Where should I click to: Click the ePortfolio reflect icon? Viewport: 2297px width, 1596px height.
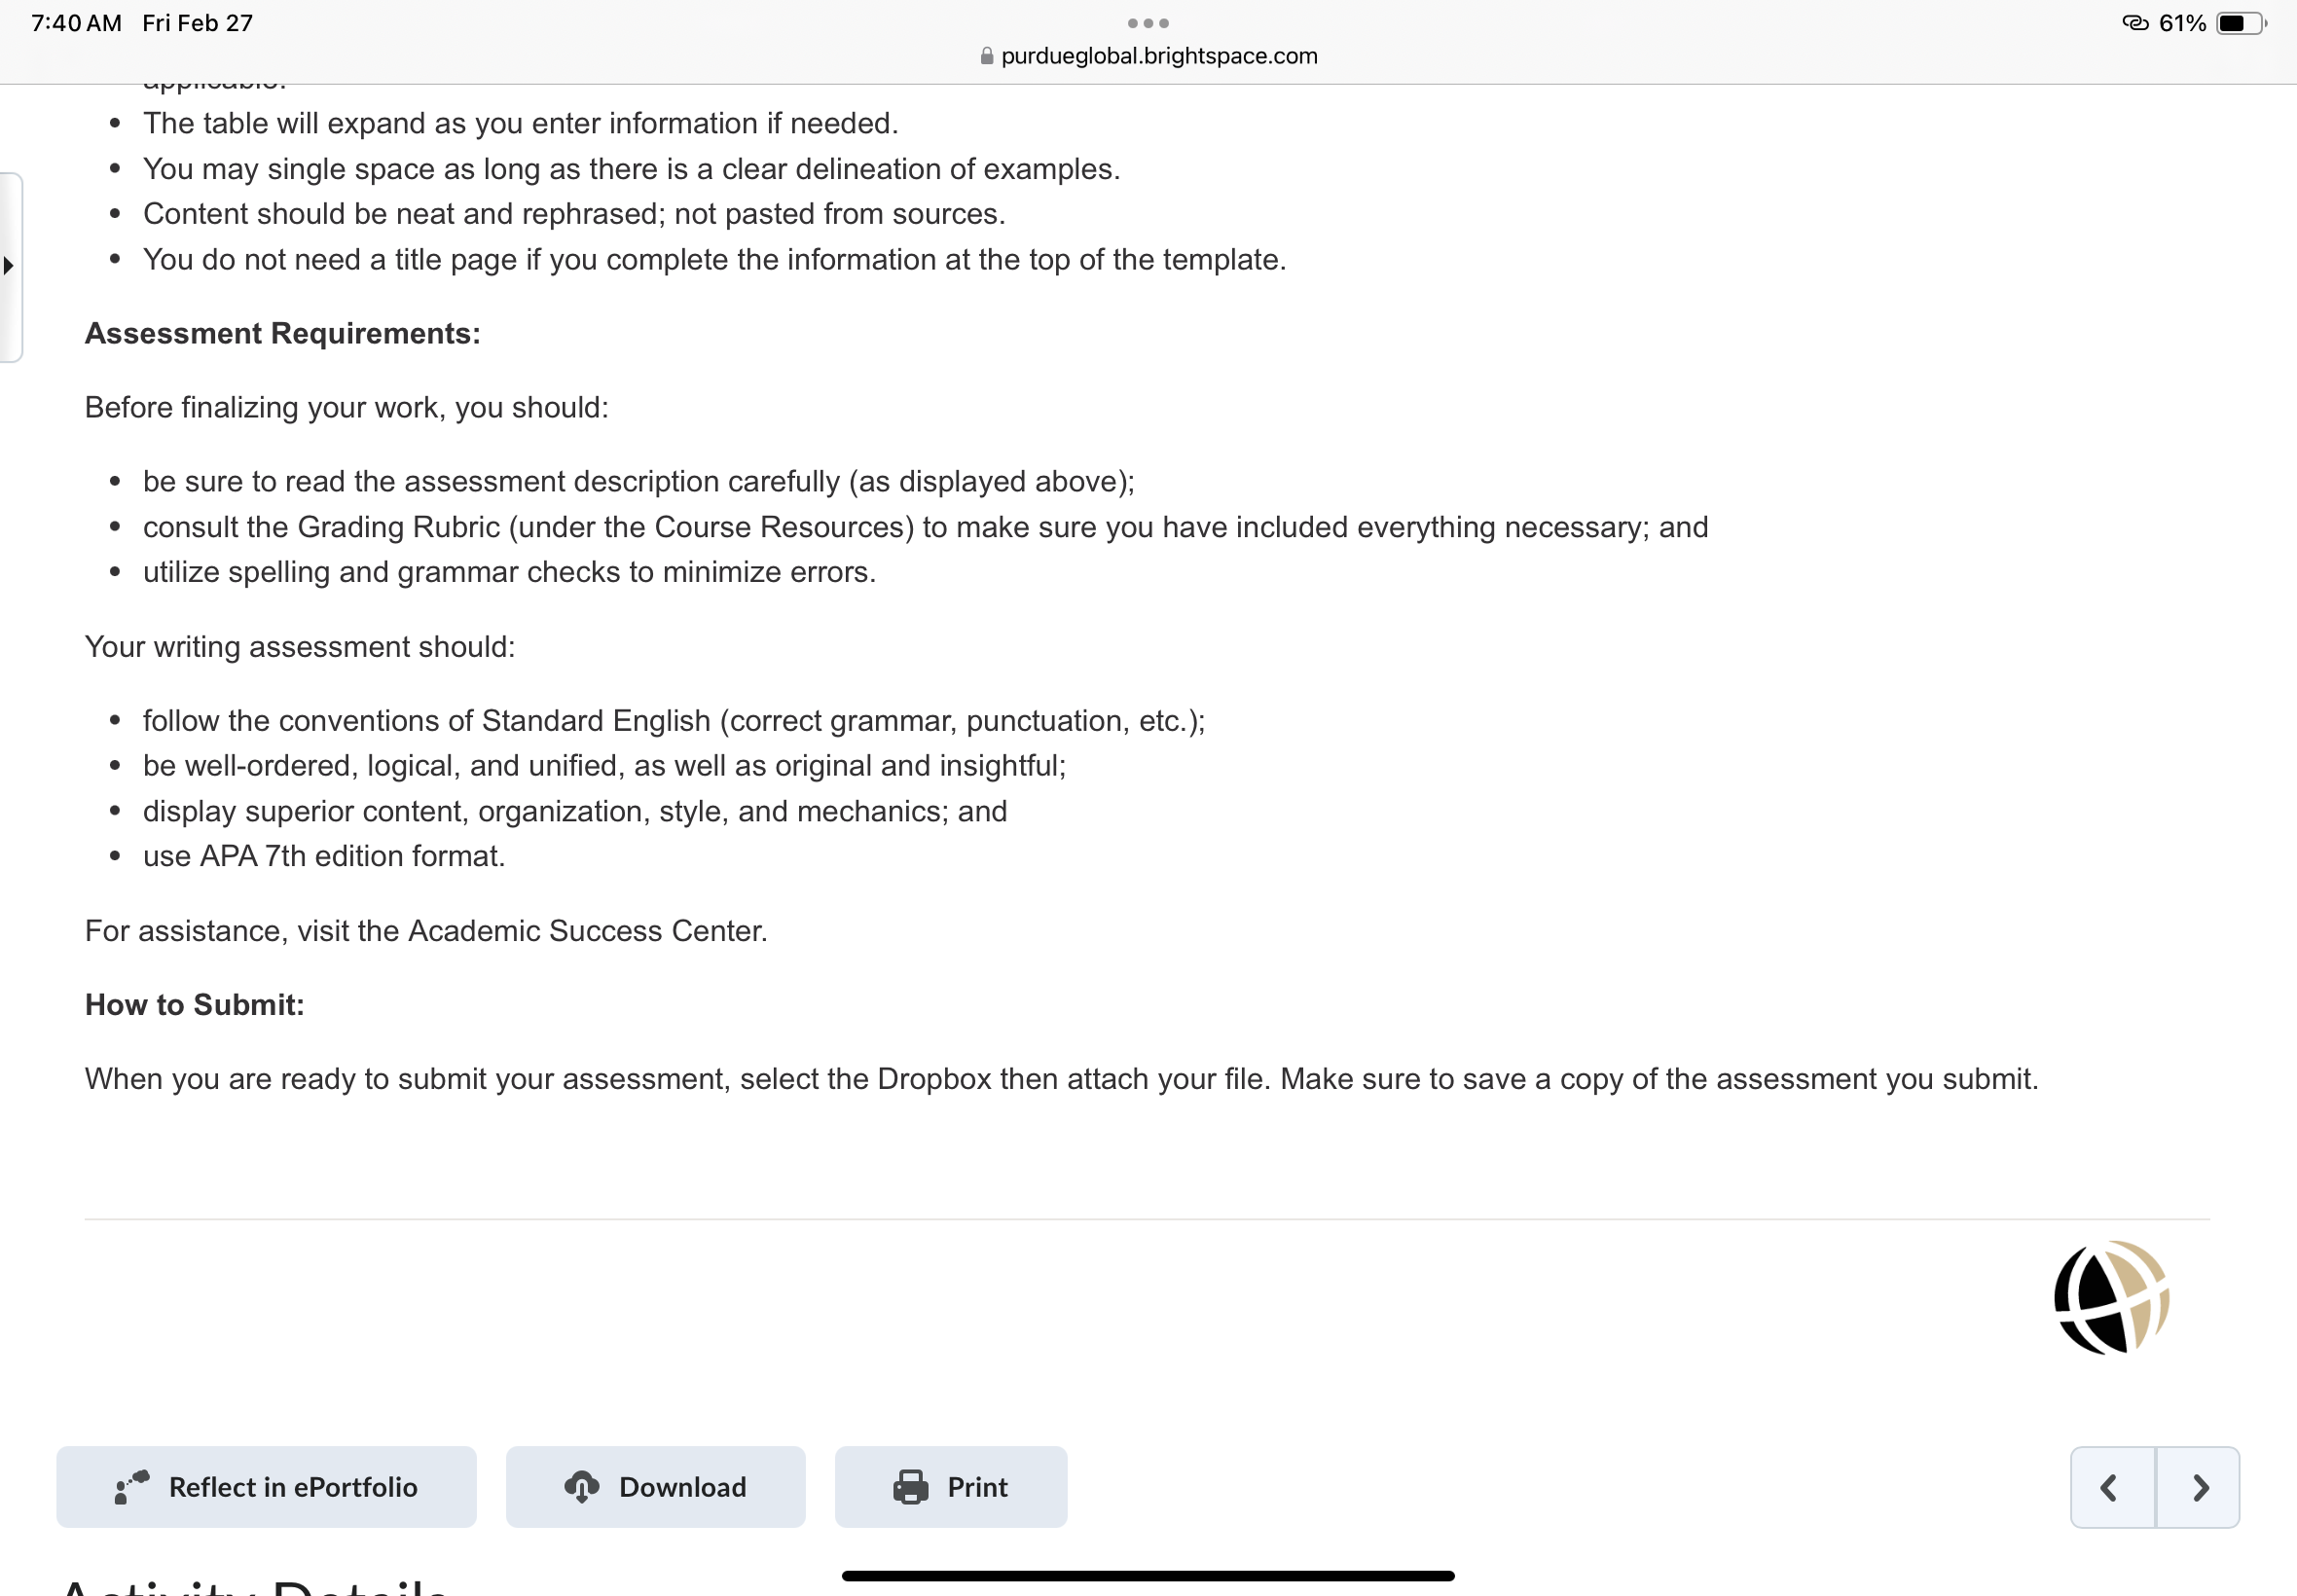[x=132, y=1487]
